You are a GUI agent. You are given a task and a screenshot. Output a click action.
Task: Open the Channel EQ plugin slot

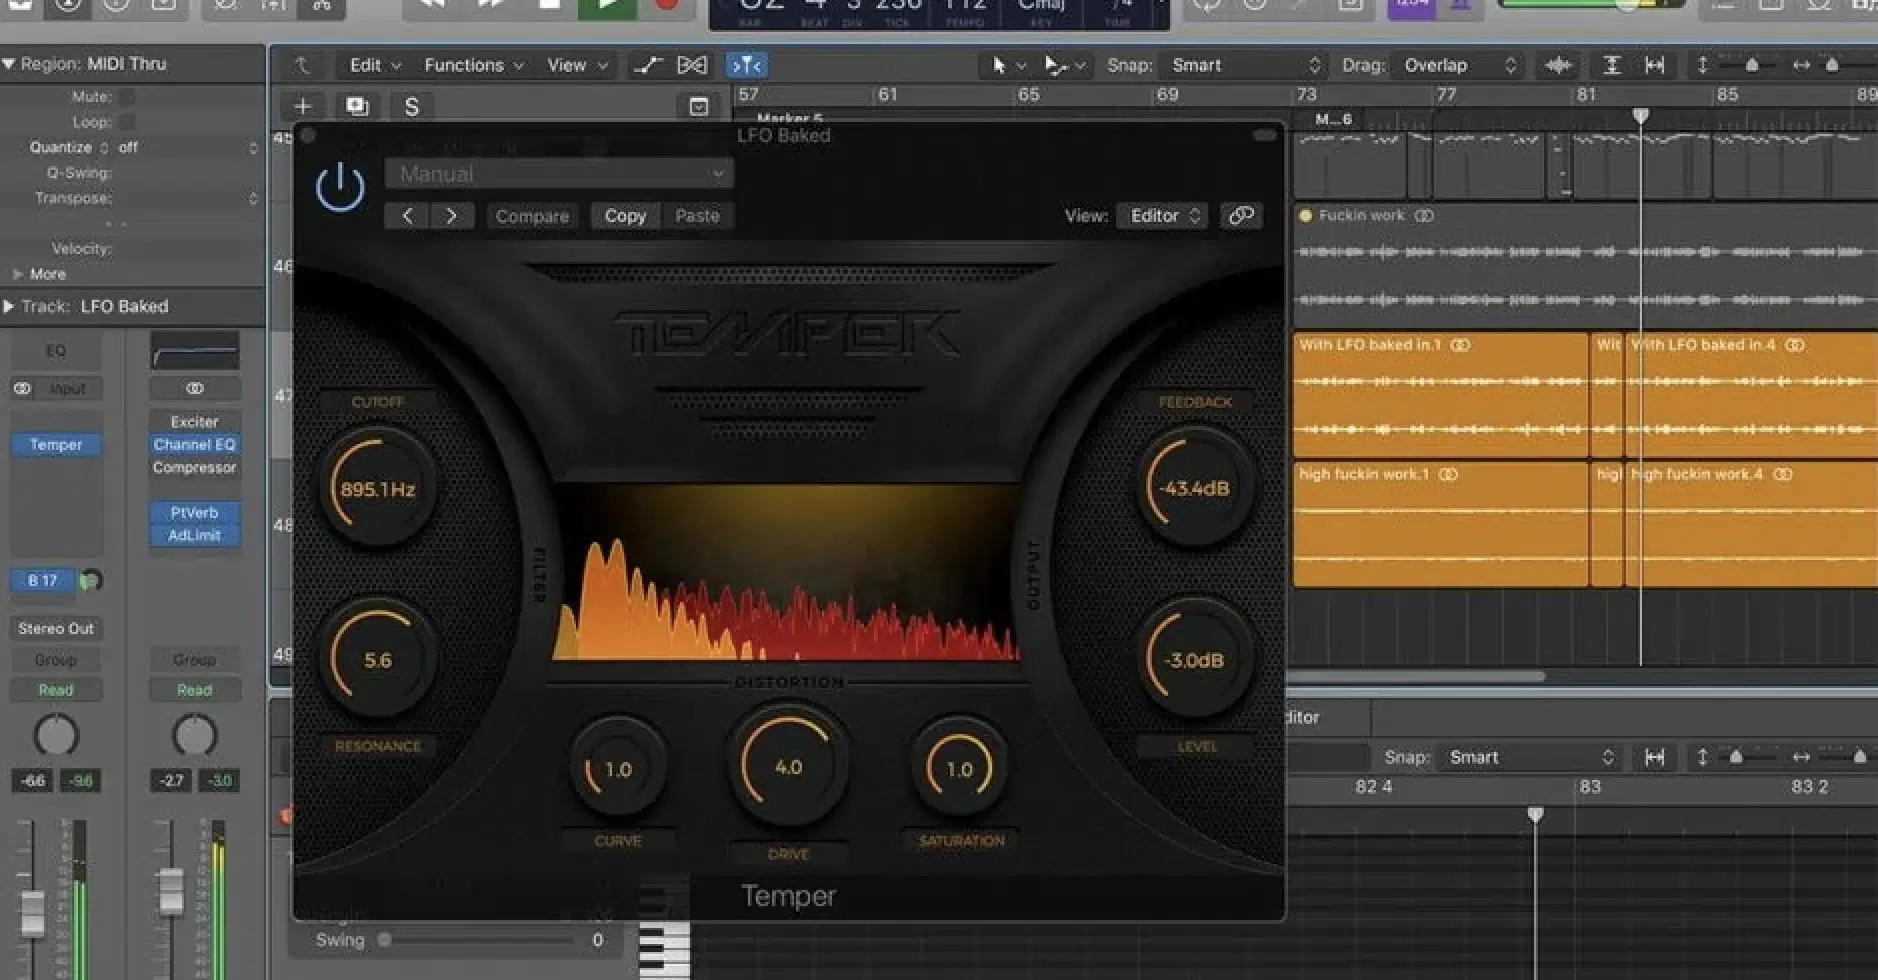[194, 445]
